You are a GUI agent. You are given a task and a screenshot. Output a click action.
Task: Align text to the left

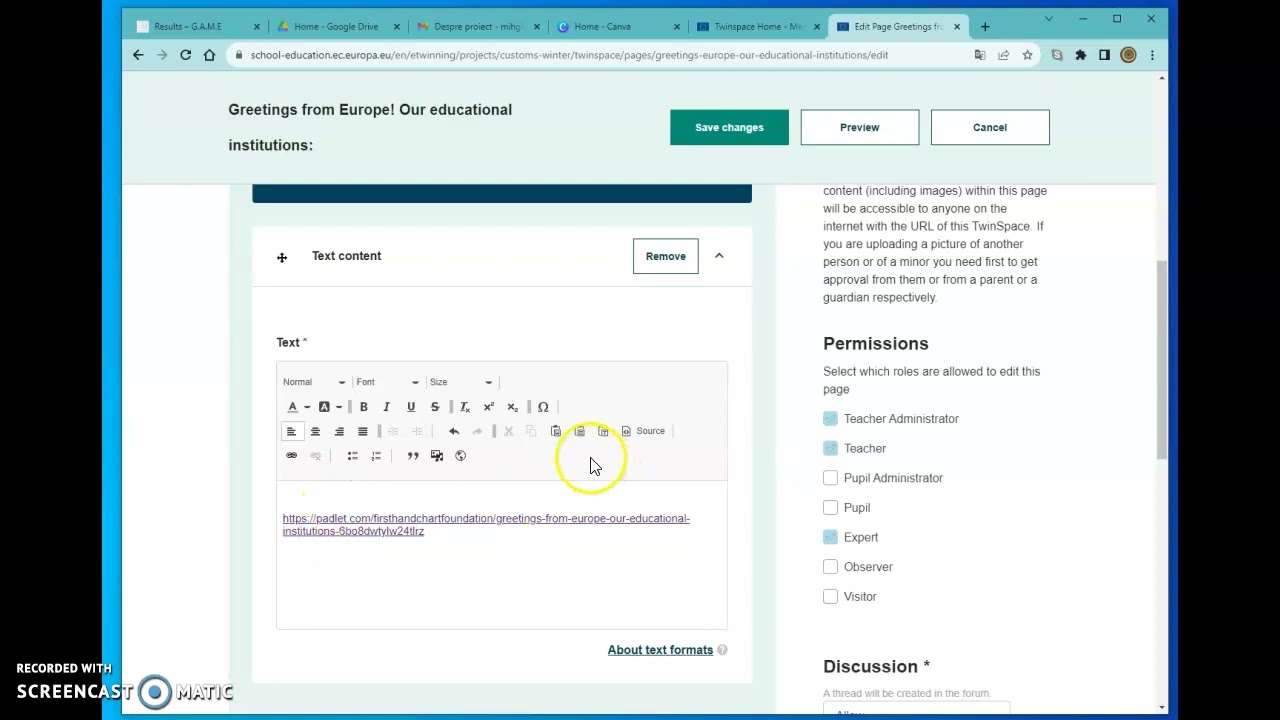click(291, 431)
